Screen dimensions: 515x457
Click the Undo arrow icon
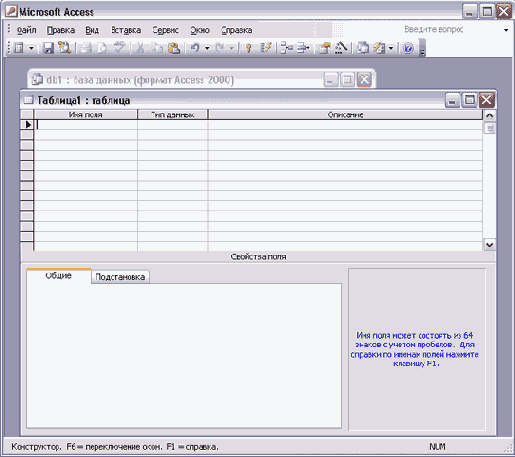coord(195,48)
